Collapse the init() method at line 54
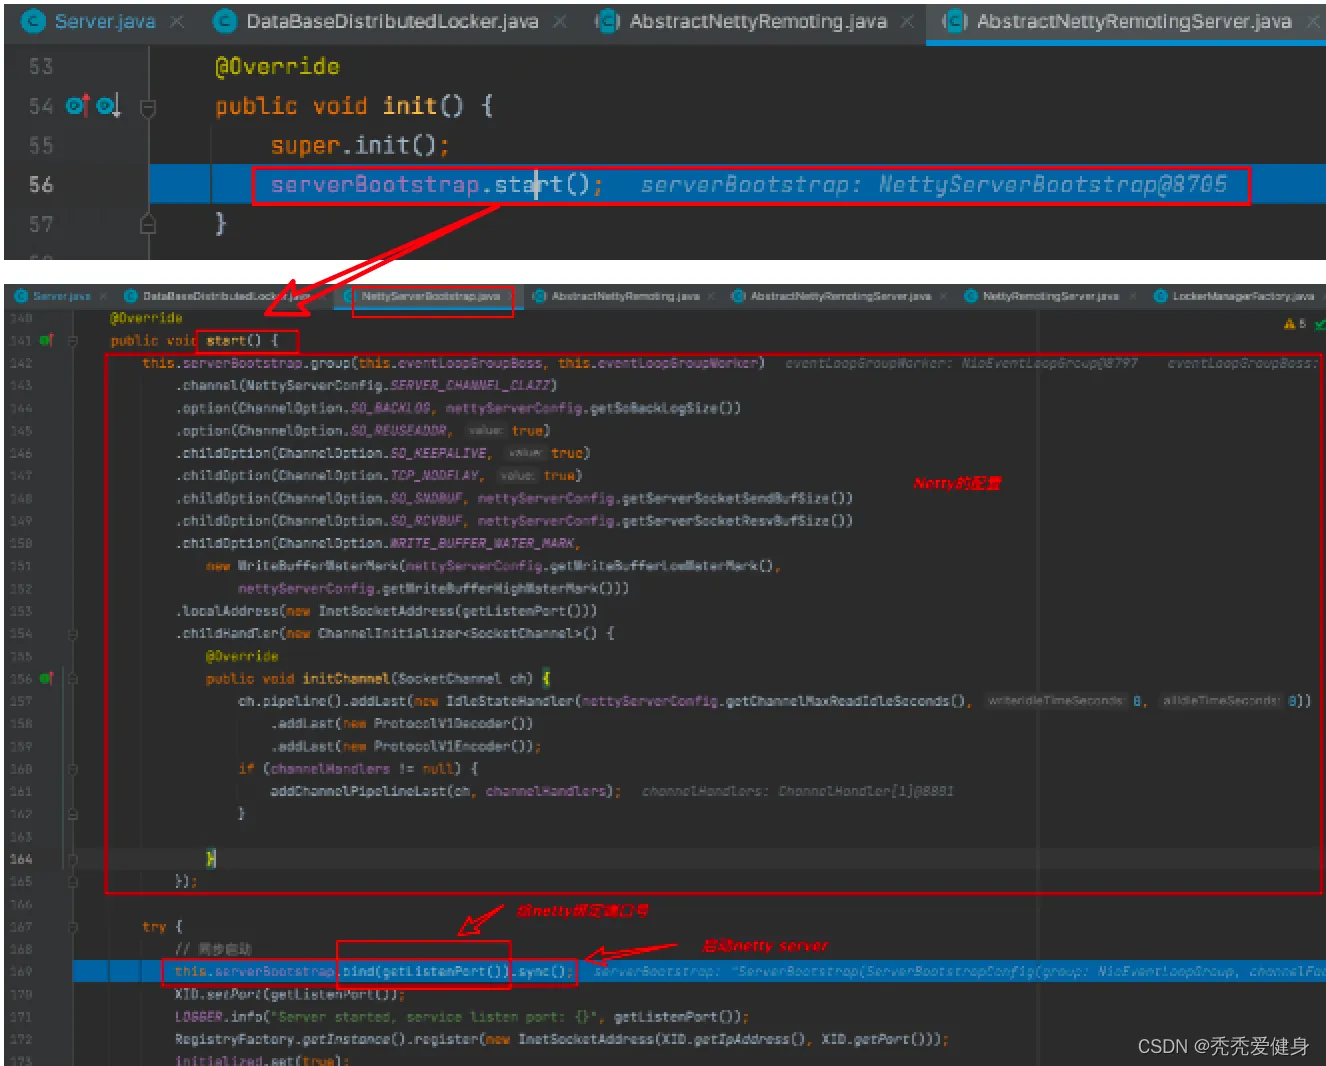 click(x=148, y=106)
